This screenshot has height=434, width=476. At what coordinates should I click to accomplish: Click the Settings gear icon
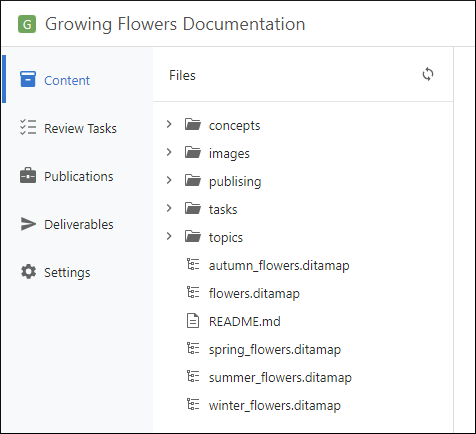(x=28, y=272)
